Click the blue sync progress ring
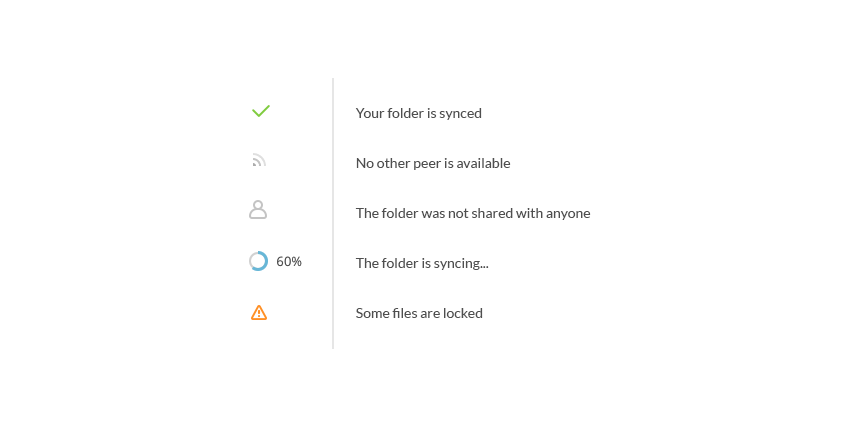The height and width of the screenshot is (426, 849). (x=258, y=261)
